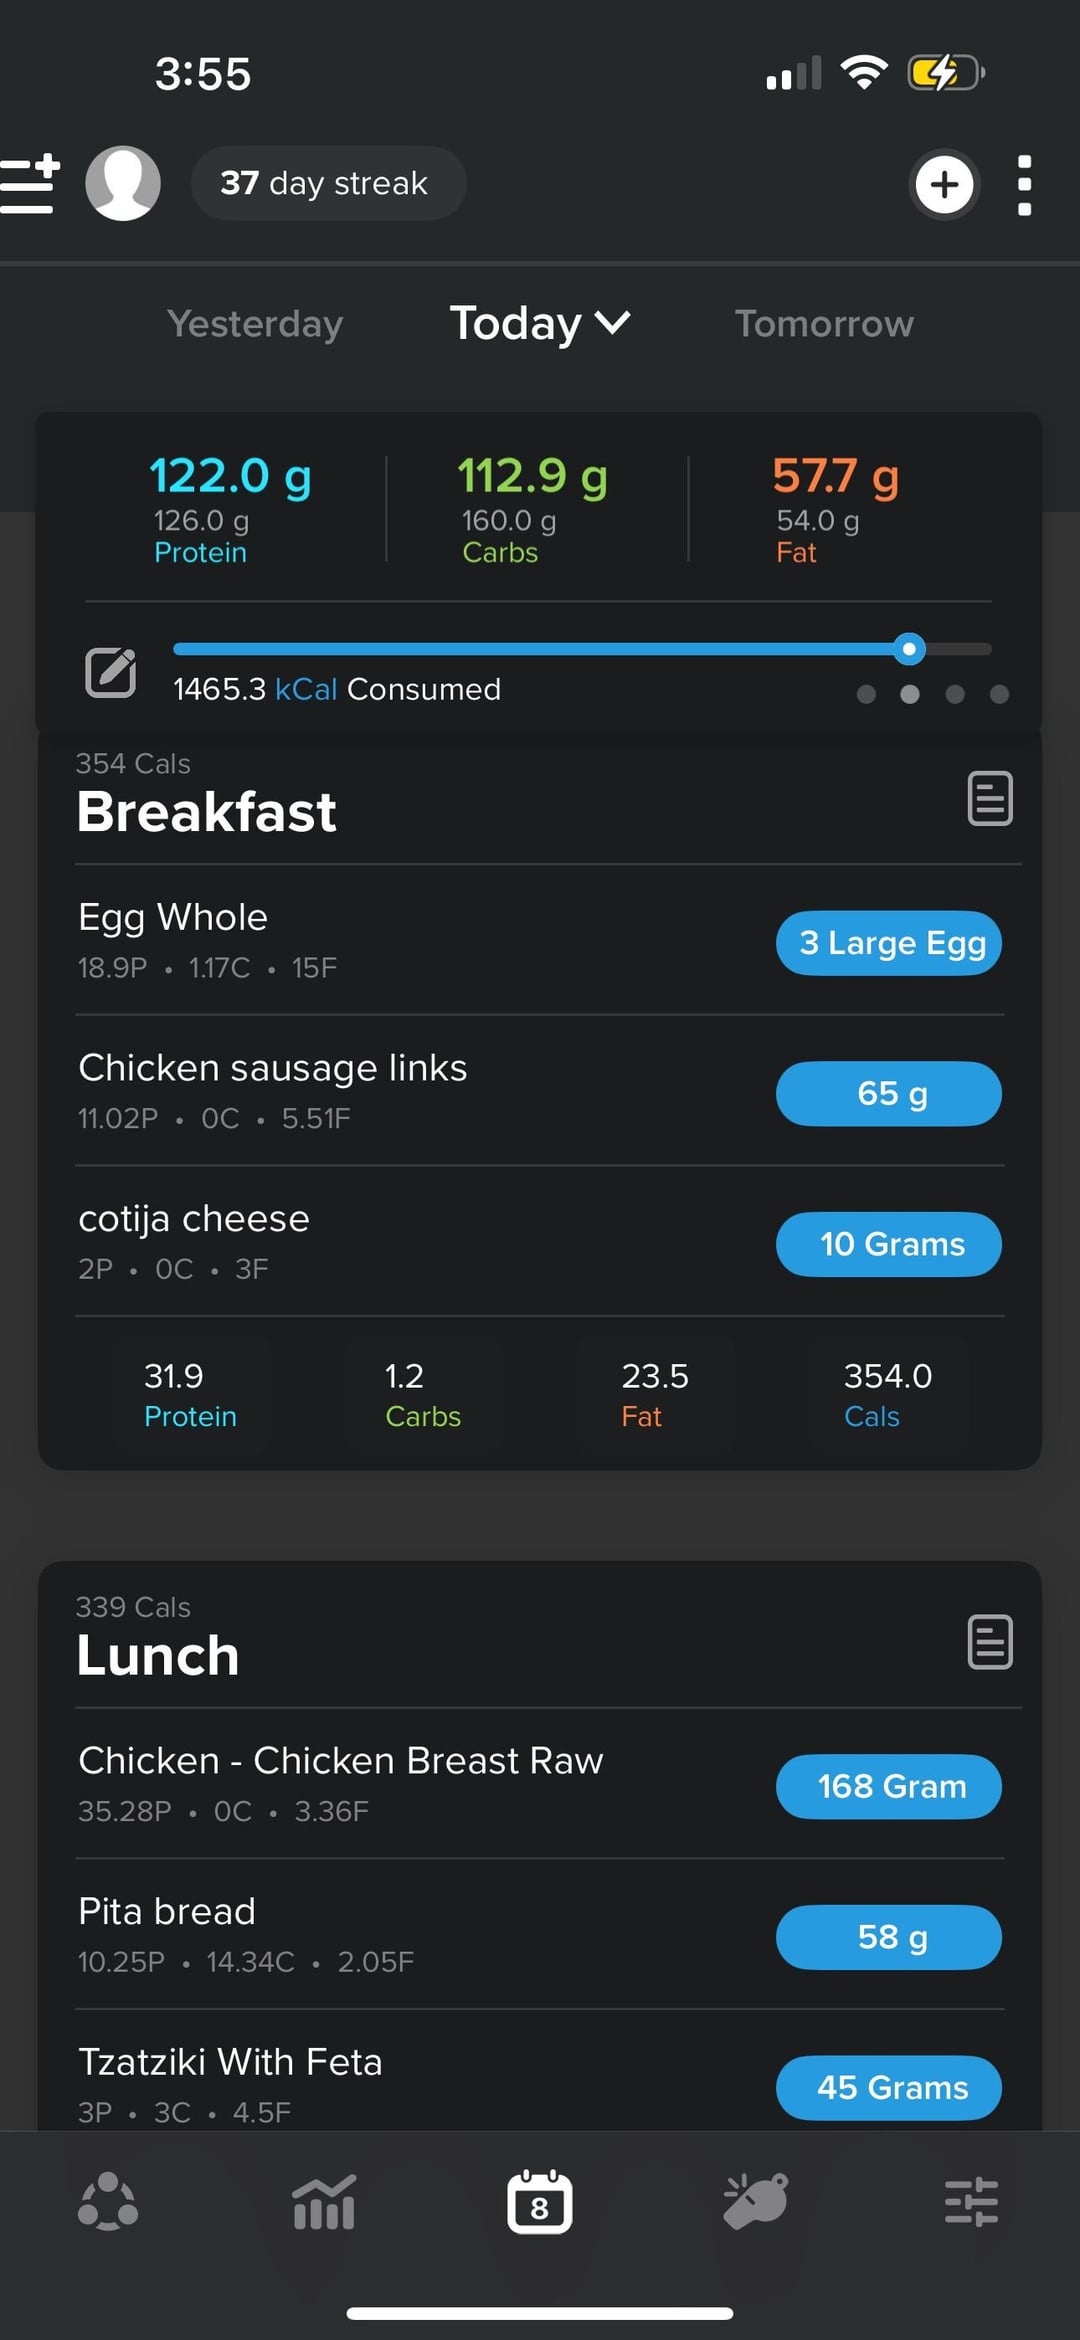Tap the plus add food button
This screenshot has height=2340, width=1080.
(x=944, y=184)
